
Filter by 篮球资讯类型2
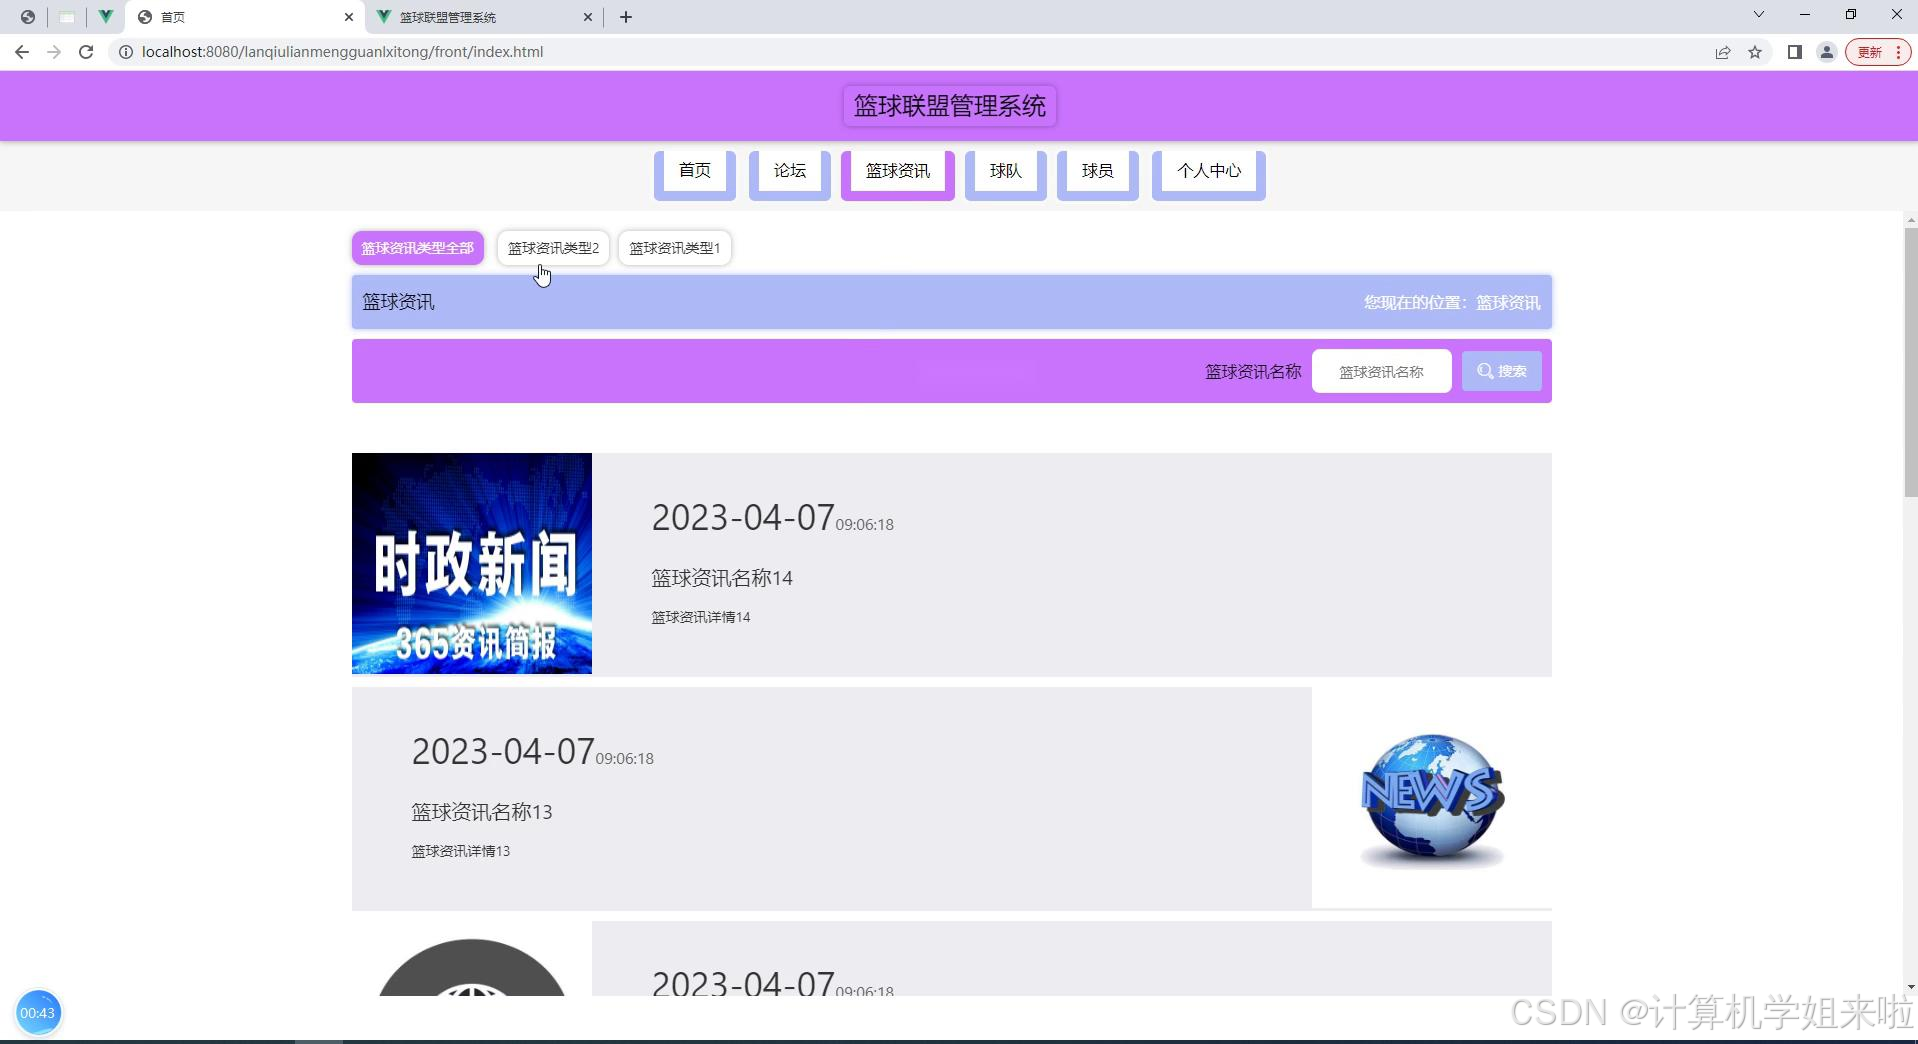[553, 248]
